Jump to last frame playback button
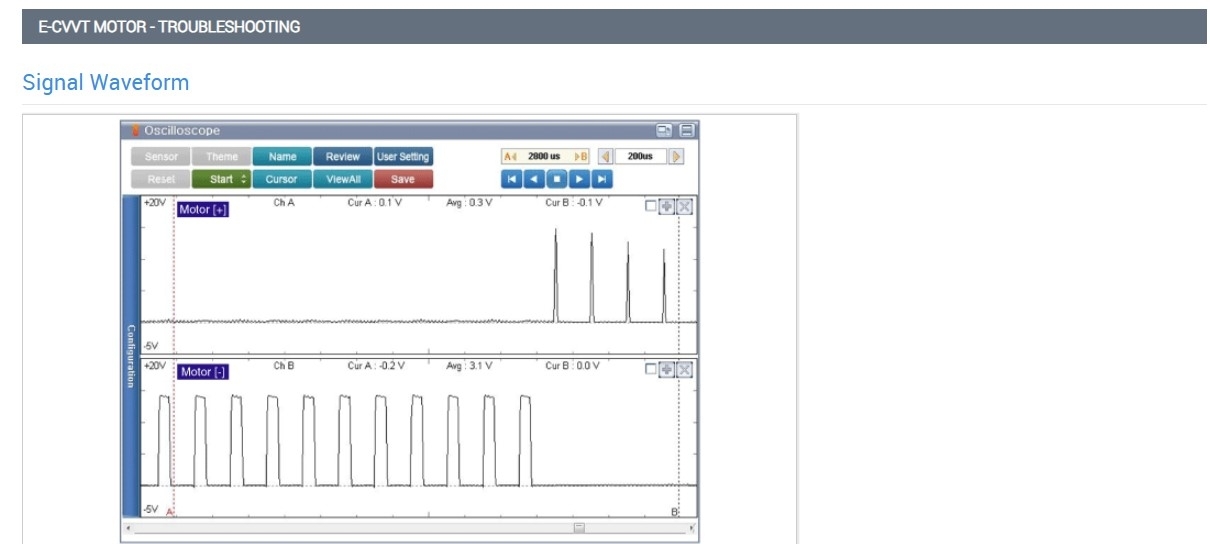This screenshot has height=544, width=1210. pyautogui.click(x=601, y=179)
